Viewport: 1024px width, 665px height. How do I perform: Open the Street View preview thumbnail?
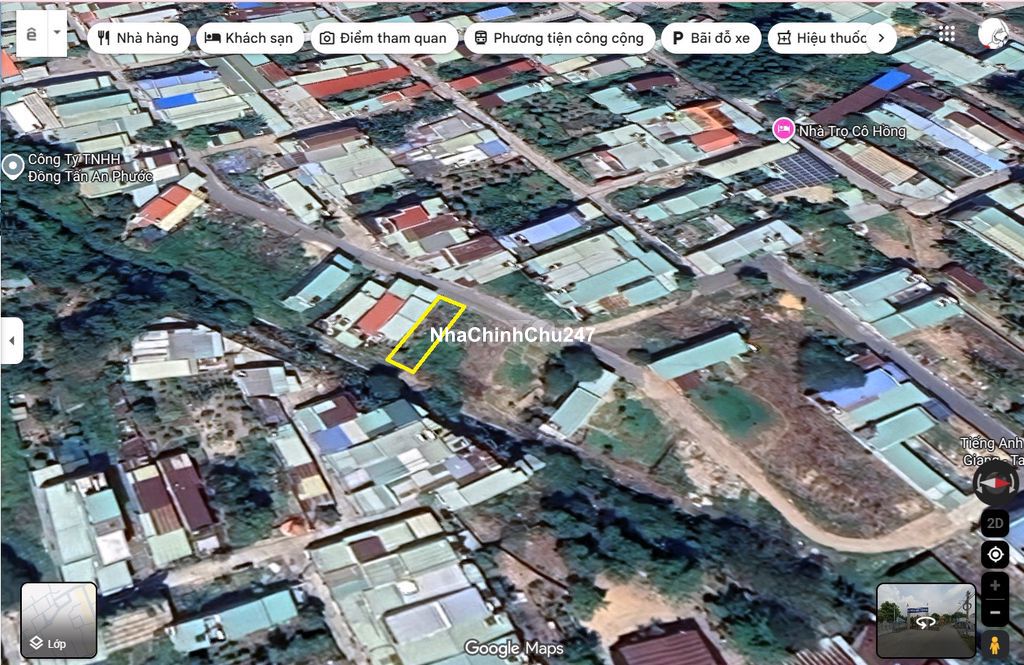(925, 620)
